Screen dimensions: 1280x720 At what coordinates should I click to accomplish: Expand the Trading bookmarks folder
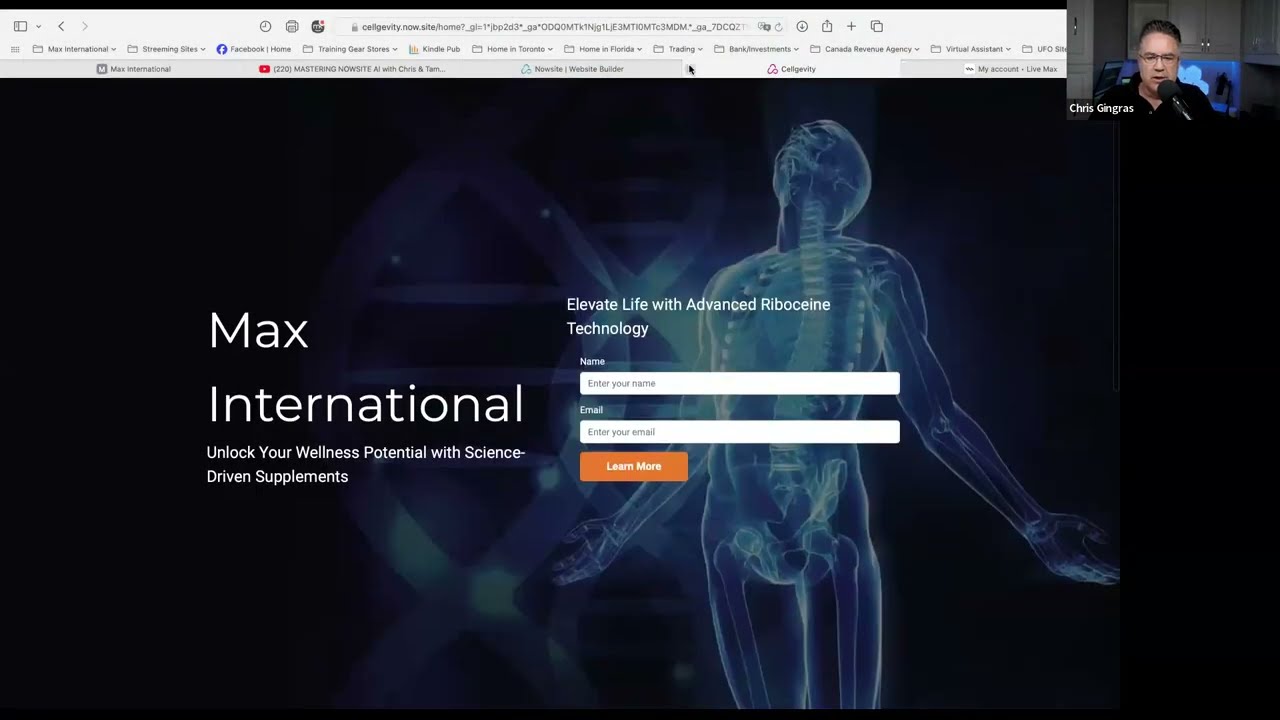(678, 49)
